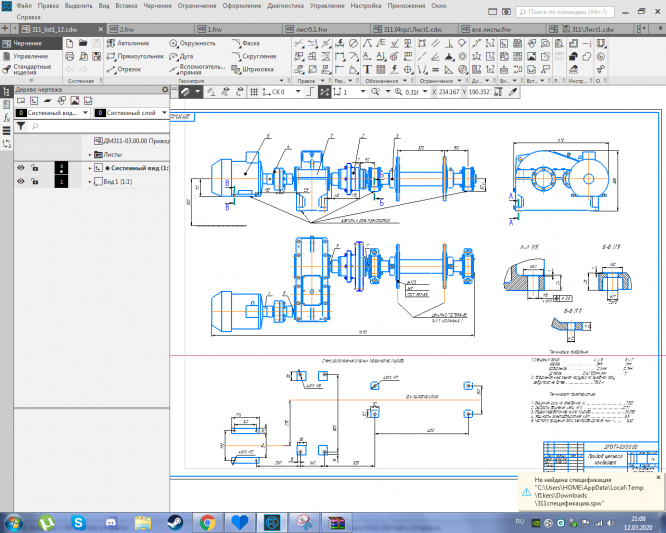
Task: Hide Системный вид using eye icon
Action: point(20,168)
